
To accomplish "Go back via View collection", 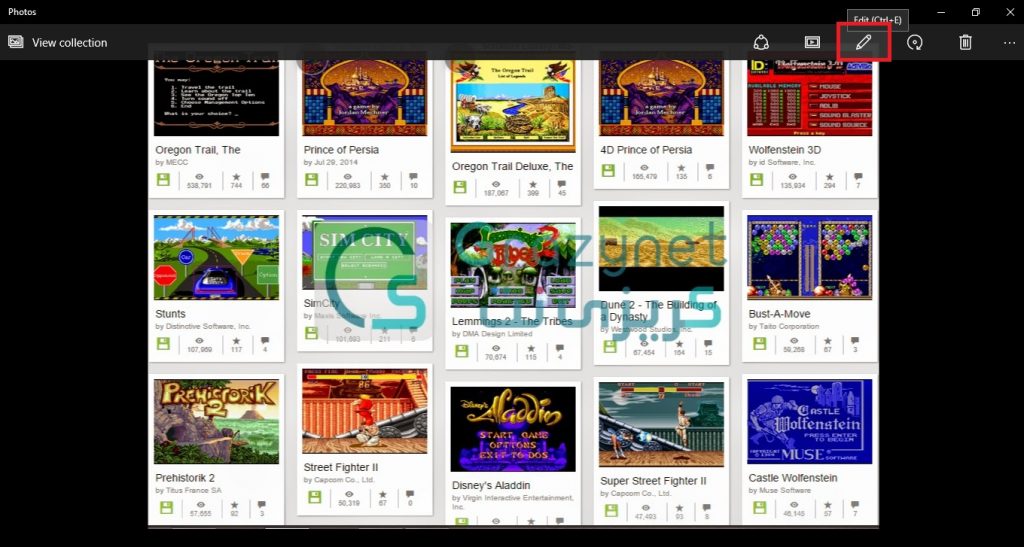I will click(69, 42).
